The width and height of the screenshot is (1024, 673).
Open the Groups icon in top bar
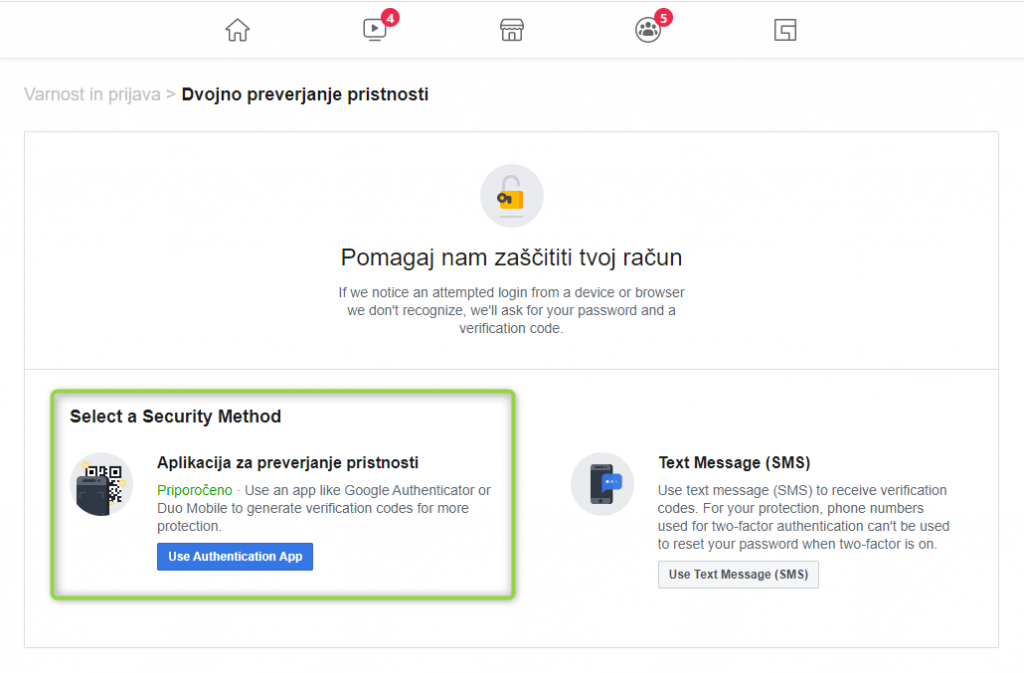coord(648,30)
